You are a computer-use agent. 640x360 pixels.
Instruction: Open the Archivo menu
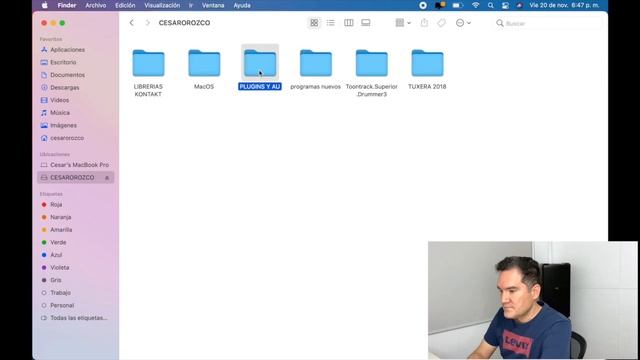[96, 5]
